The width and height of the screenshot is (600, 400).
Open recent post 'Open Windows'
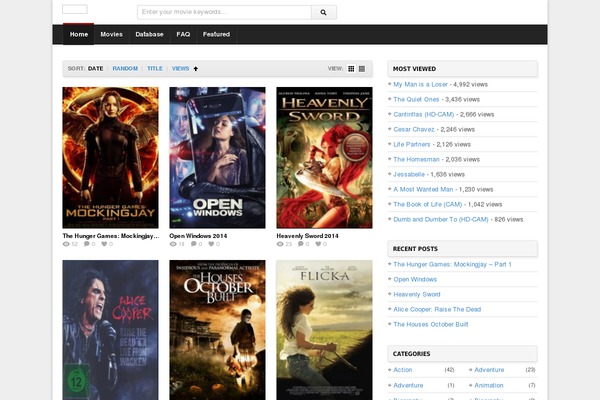coord(415,279)
